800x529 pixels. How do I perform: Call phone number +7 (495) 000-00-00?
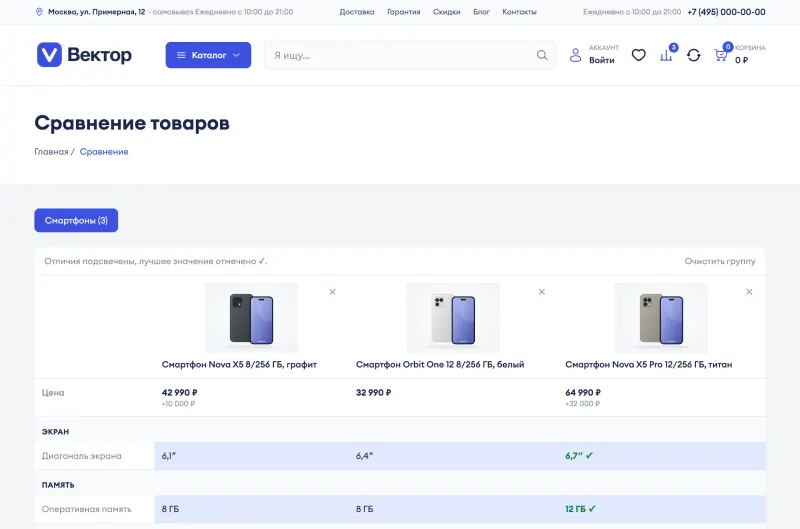pyautogui.click(x=726, y=12)
